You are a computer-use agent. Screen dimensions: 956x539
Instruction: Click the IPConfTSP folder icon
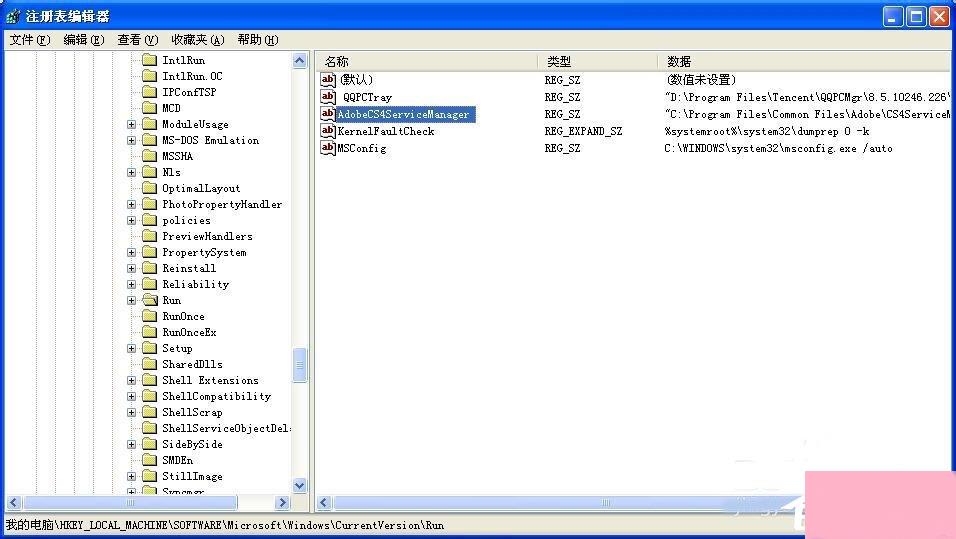click(149, 92)
